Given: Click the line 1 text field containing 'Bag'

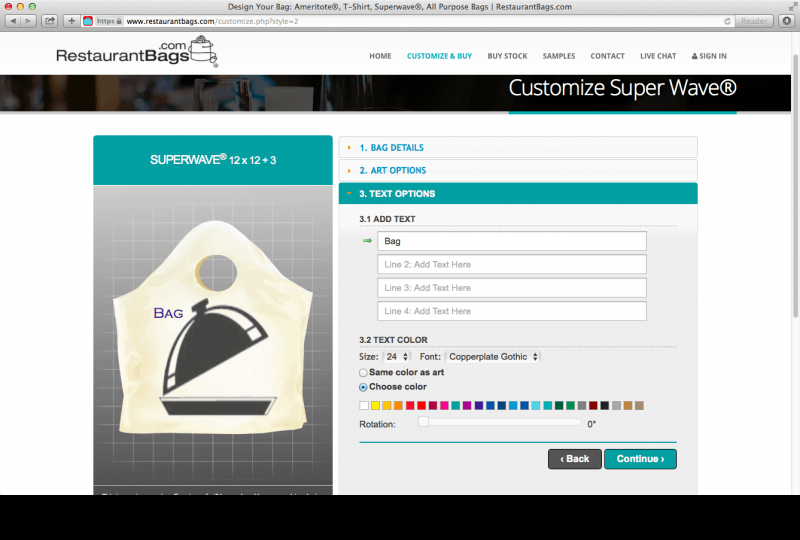Looking at the screenshot, I should point(512,241).
